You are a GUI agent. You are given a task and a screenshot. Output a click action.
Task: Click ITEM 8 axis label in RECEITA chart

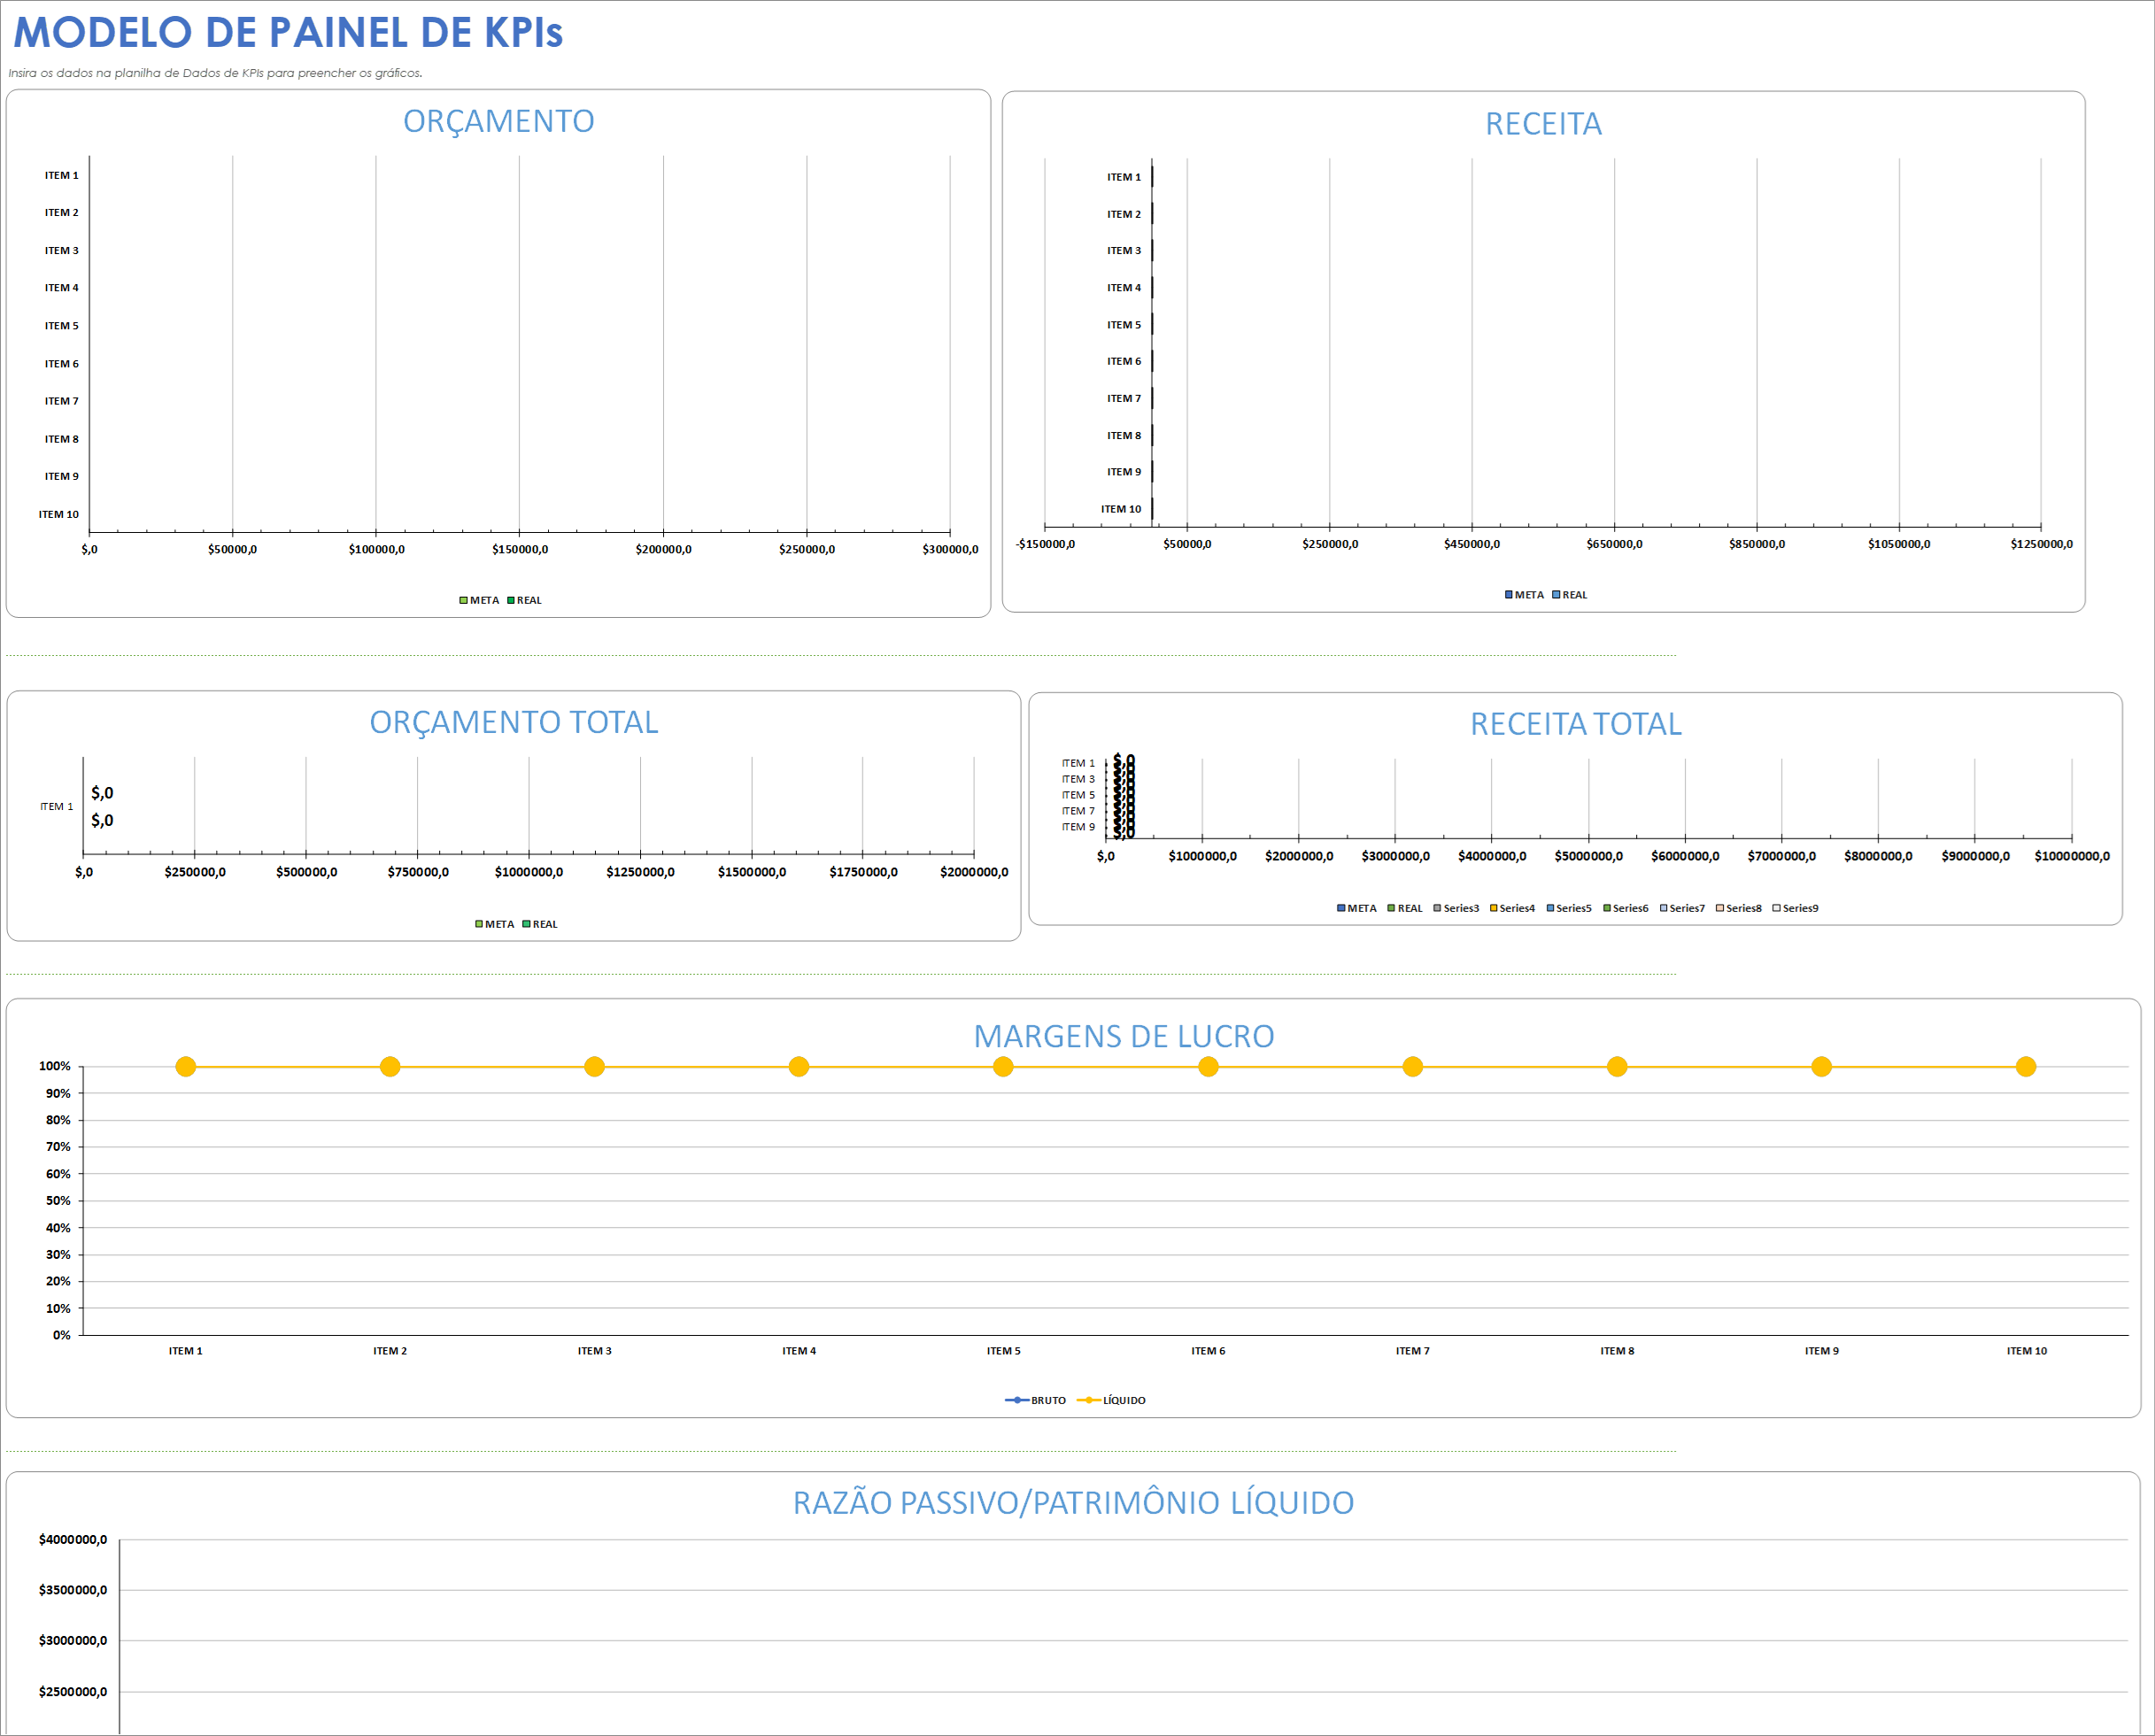[x=1123, y=436]
